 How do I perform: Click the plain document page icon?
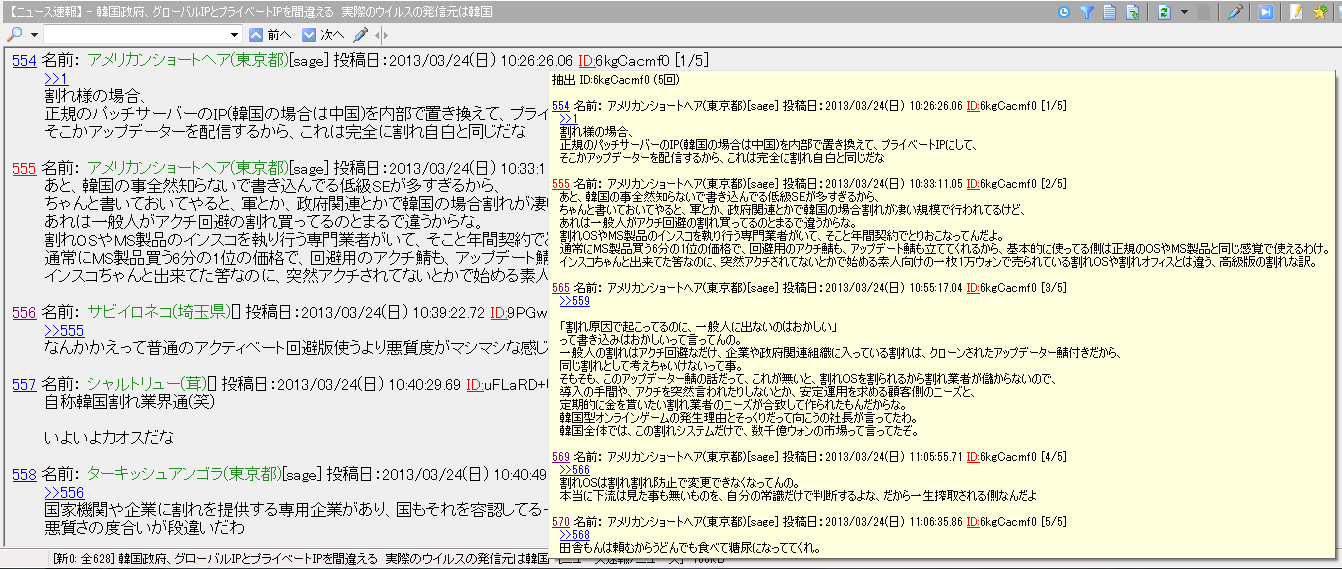click(1110, 12)
